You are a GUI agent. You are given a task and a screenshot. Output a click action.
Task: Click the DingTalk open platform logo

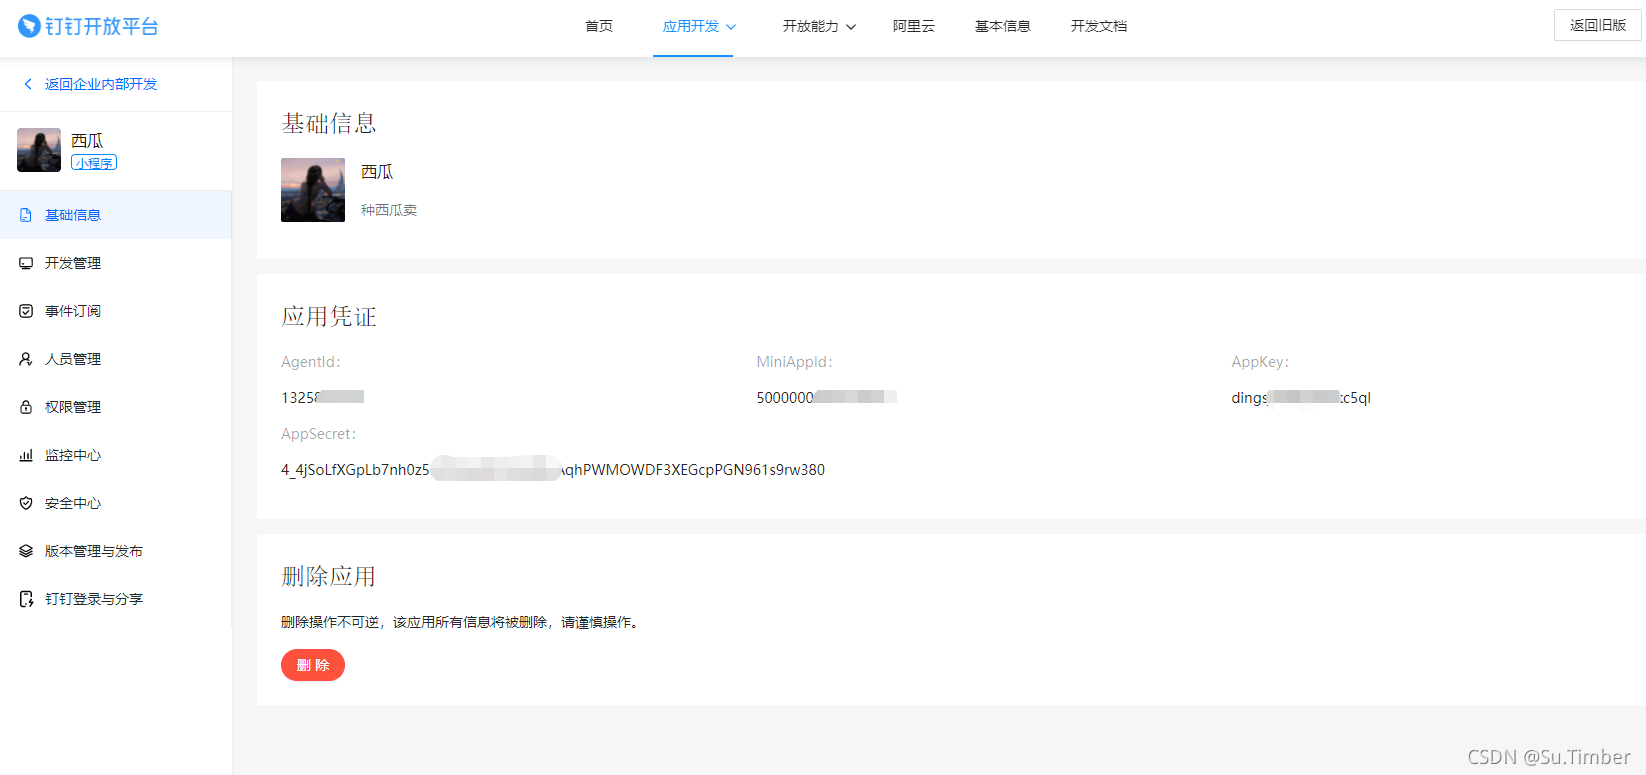point(88,26)
